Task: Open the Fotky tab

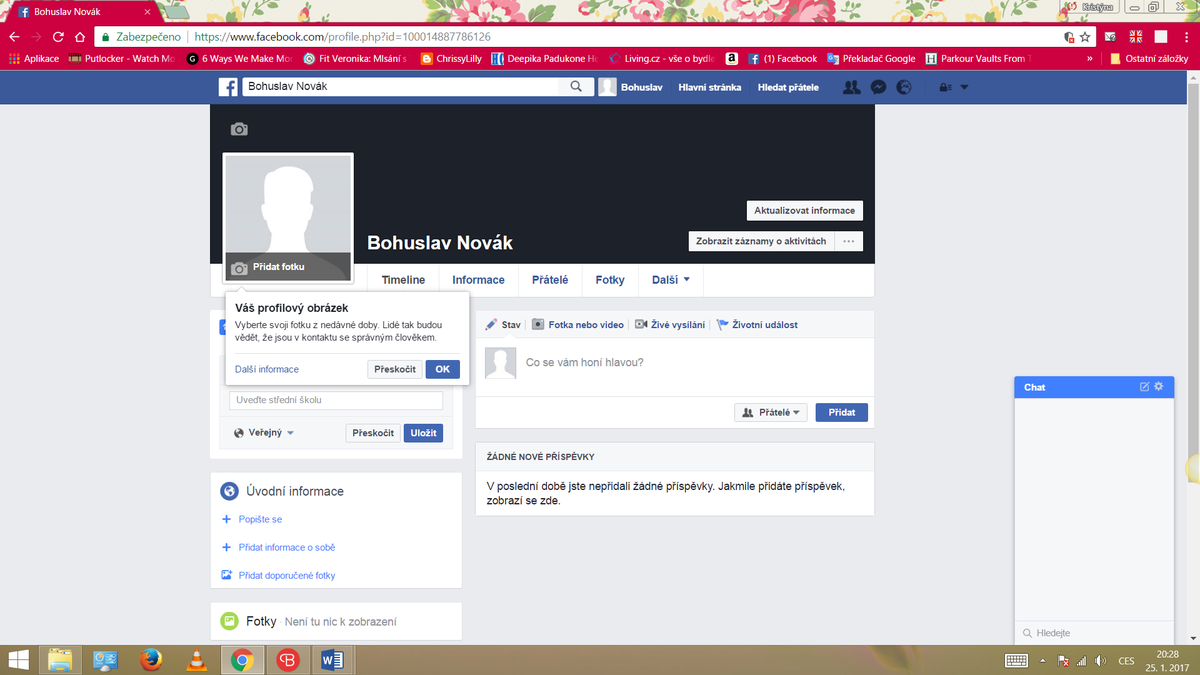Action: (609, 280)
